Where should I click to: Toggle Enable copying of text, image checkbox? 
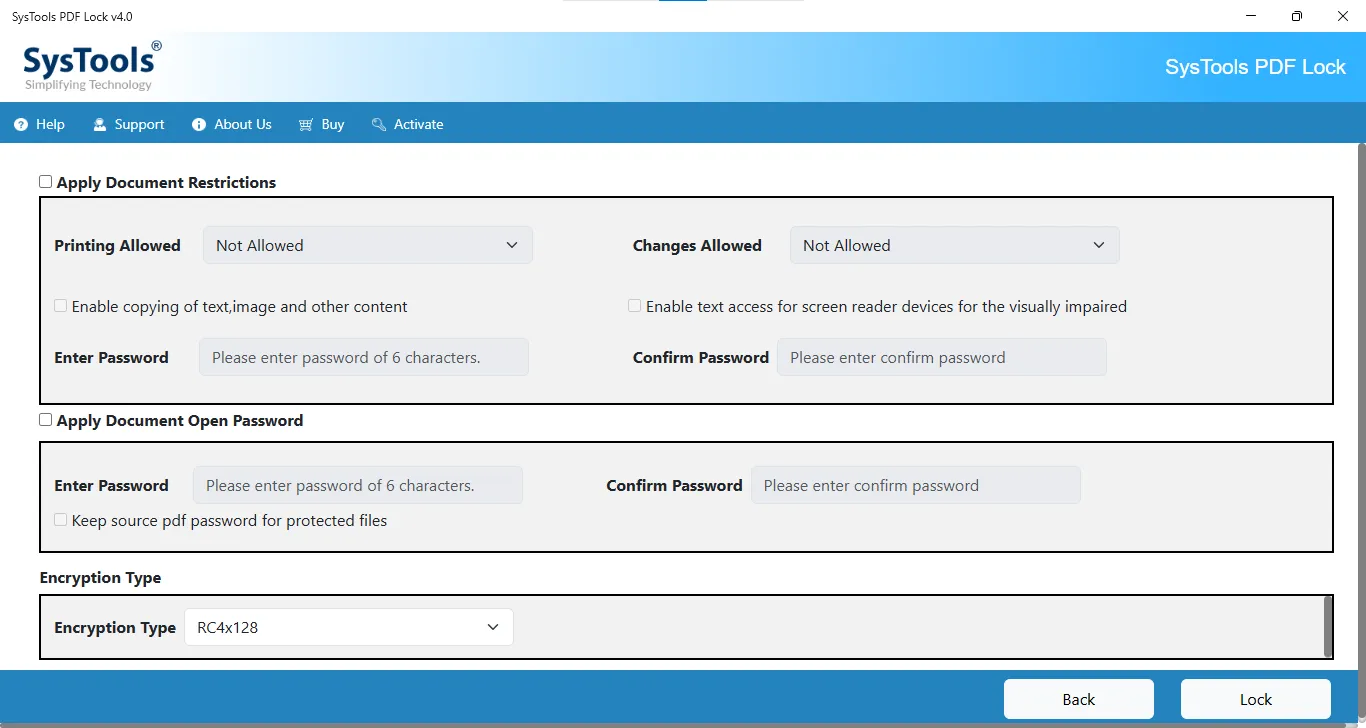61,306
